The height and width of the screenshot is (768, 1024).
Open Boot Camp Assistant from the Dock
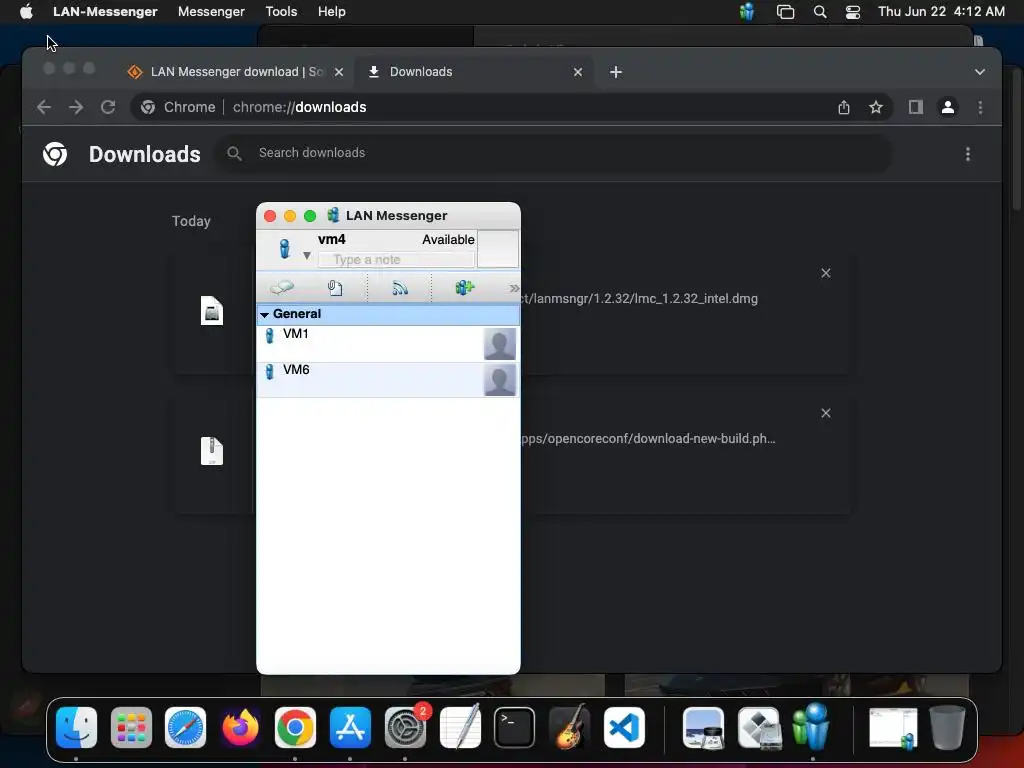(x=758, y=728)
